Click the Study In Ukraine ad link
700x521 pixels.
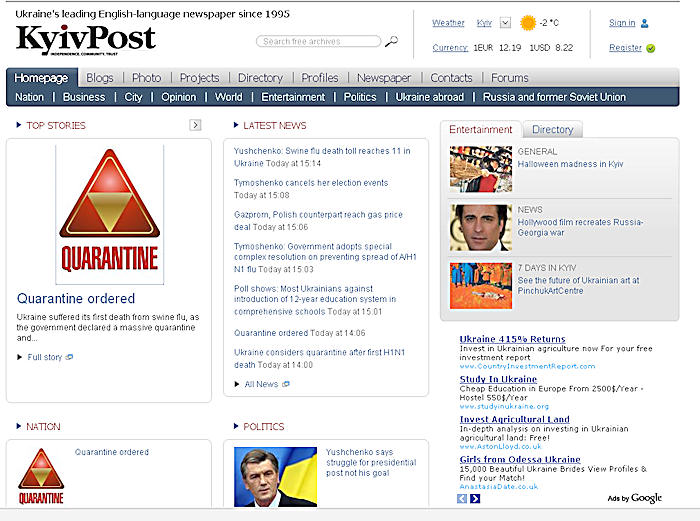click(498, 379)
